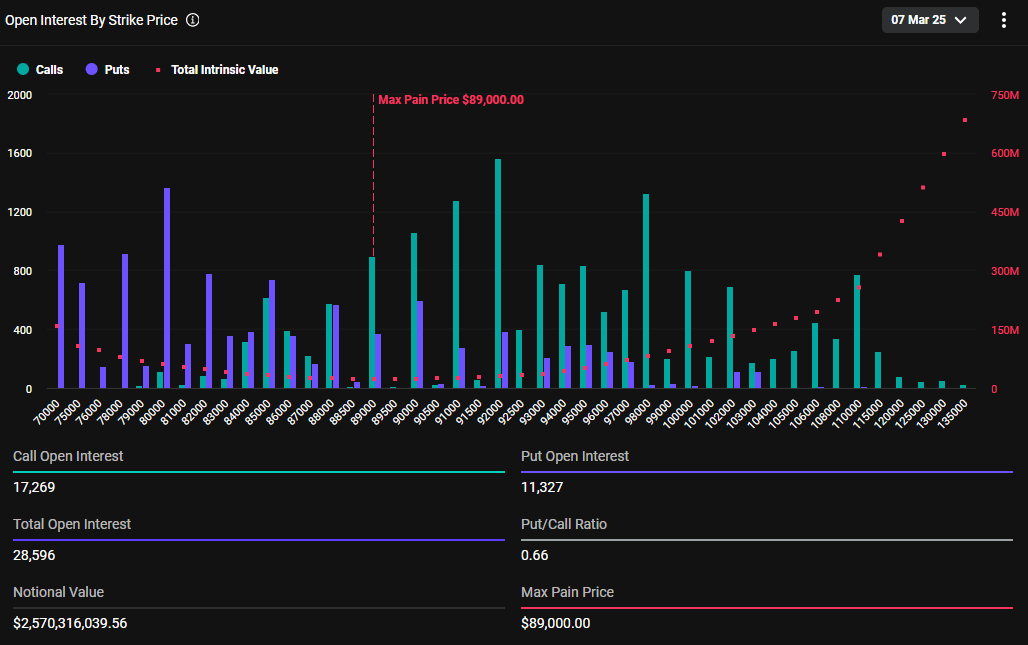Screen dimensions: 1028x645
Task: Select the Max Pain Price value below the chart
Action: click(x=555, y=623)
